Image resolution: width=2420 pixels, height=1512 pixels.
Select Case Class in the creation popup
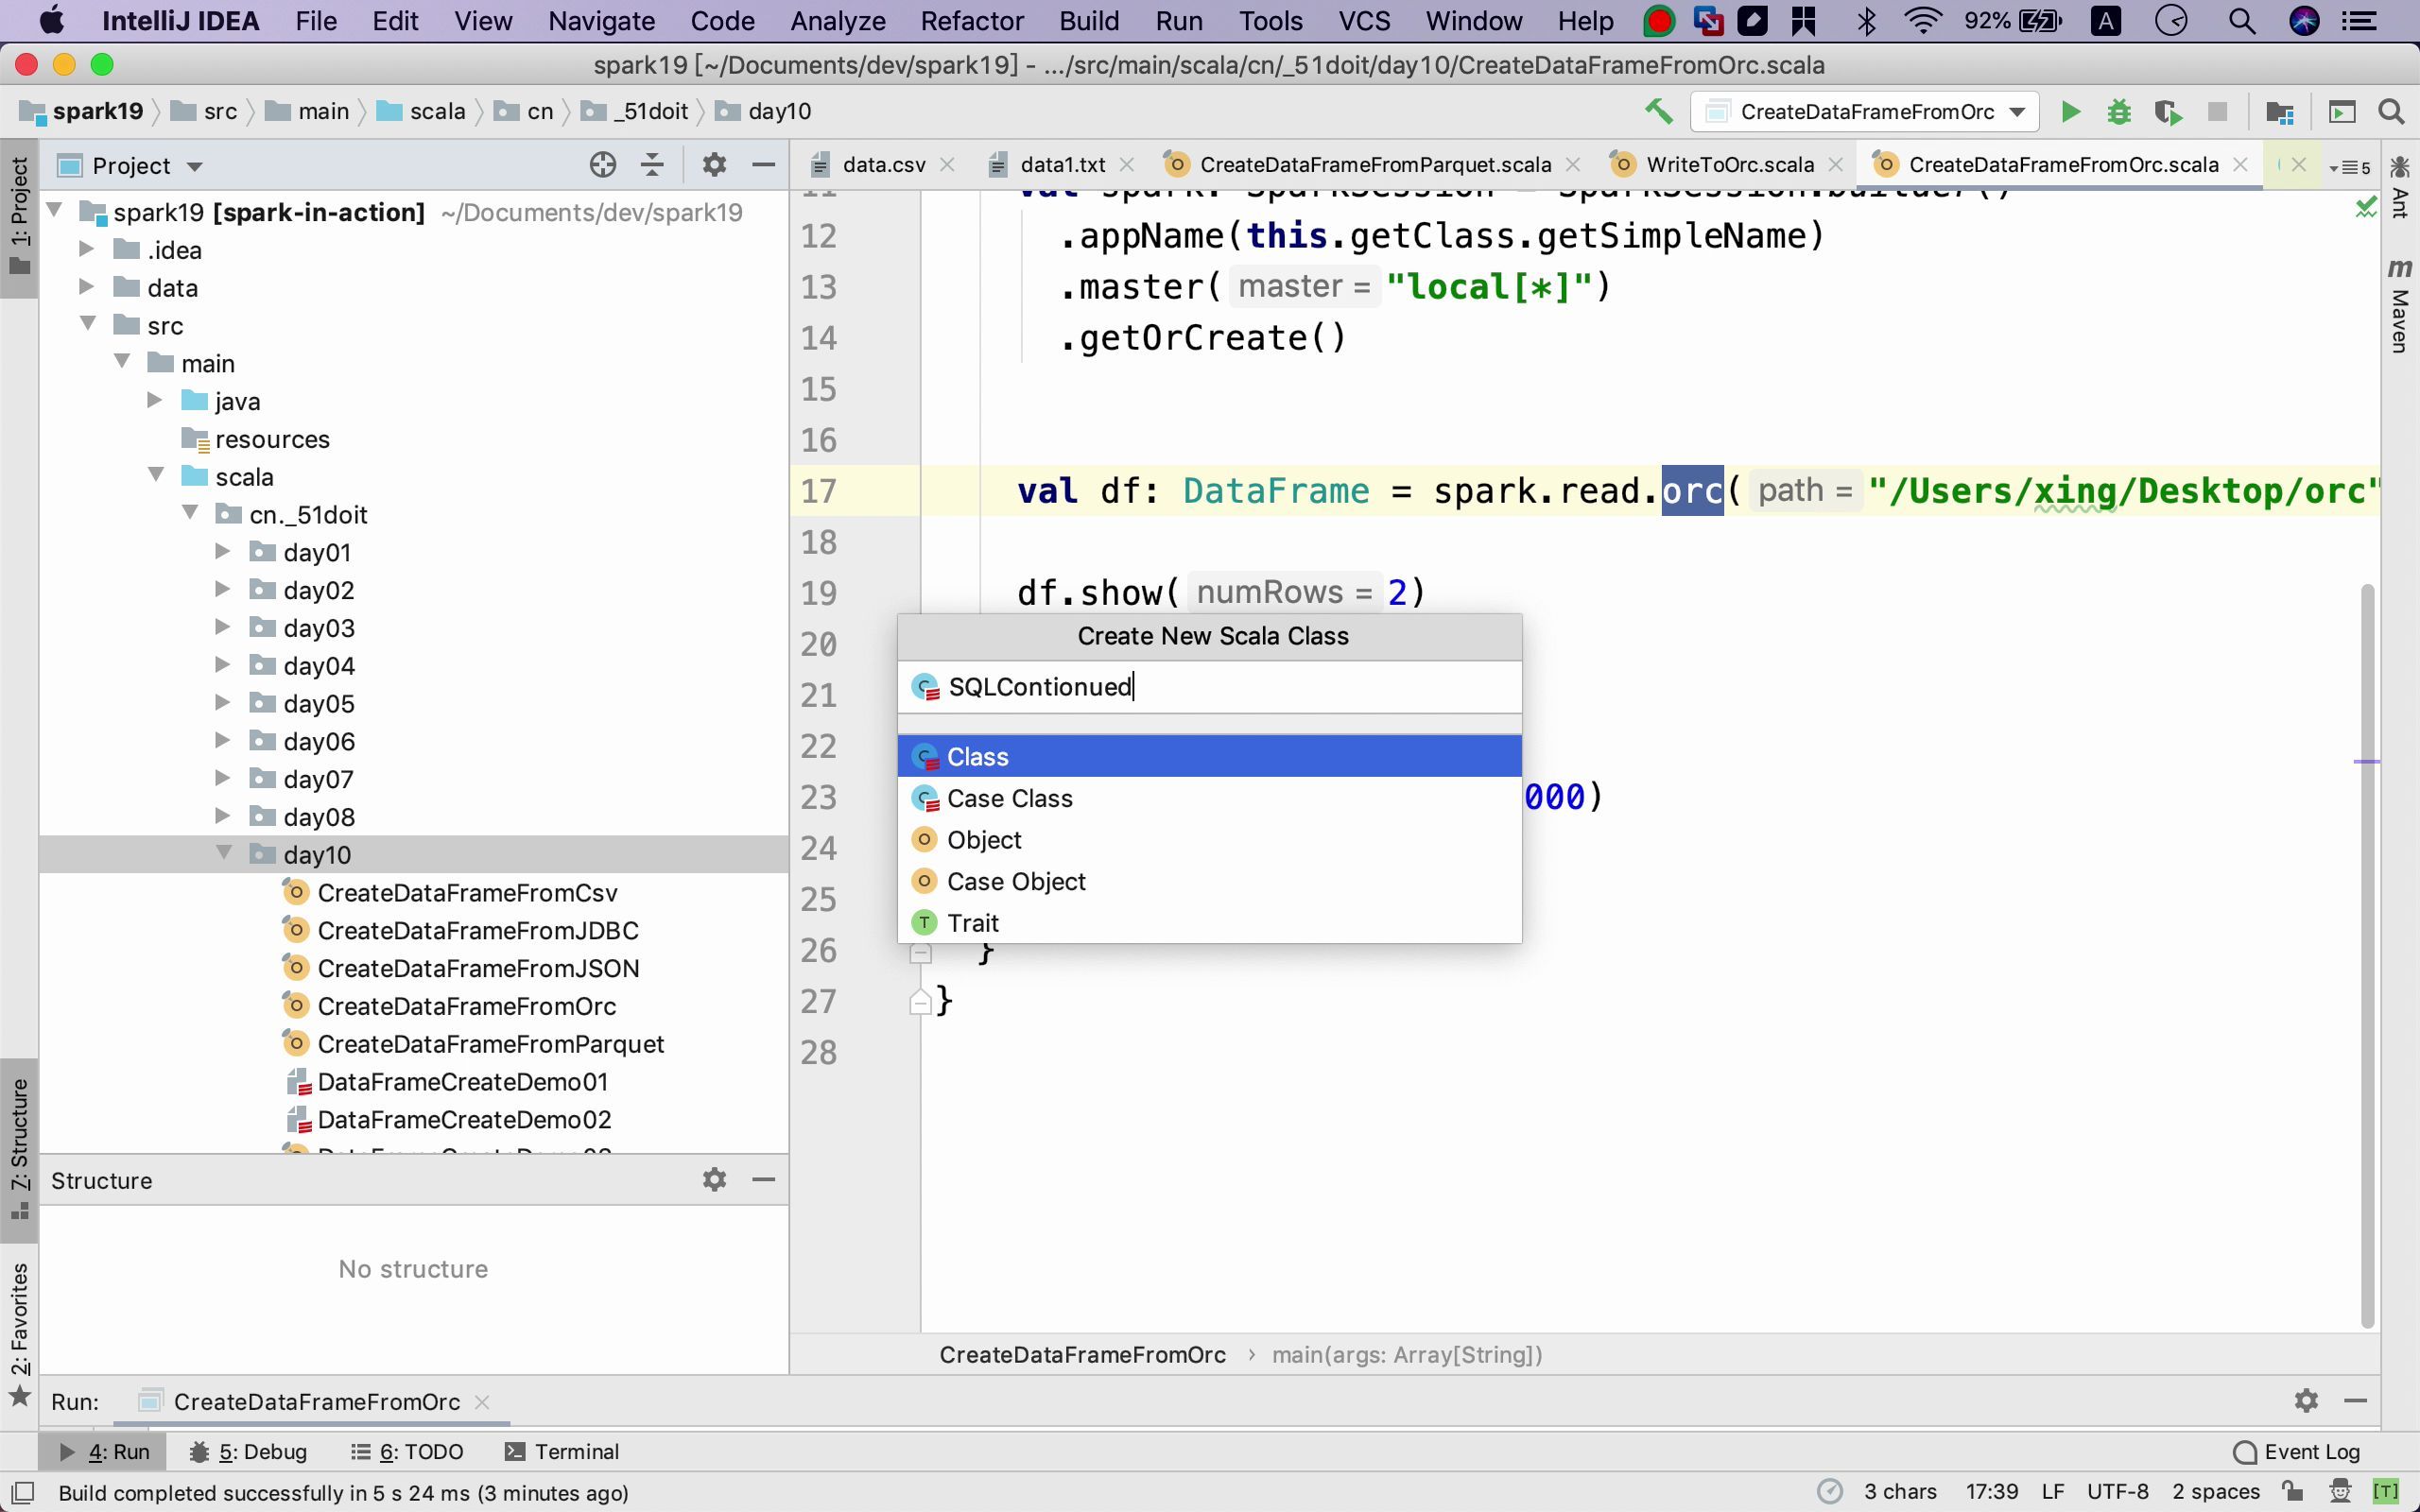[x=1009, y=798]
